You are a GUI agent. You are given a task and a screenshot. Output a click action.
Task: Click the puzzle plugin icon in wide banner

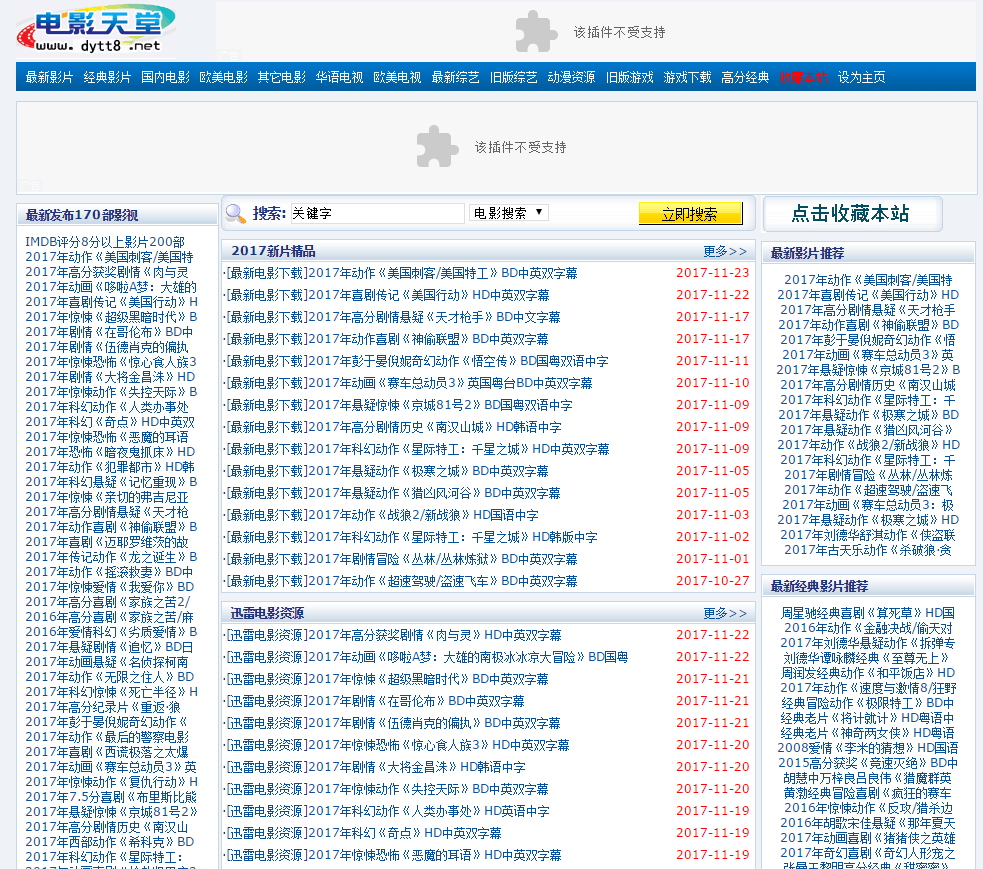click(437, 147)
